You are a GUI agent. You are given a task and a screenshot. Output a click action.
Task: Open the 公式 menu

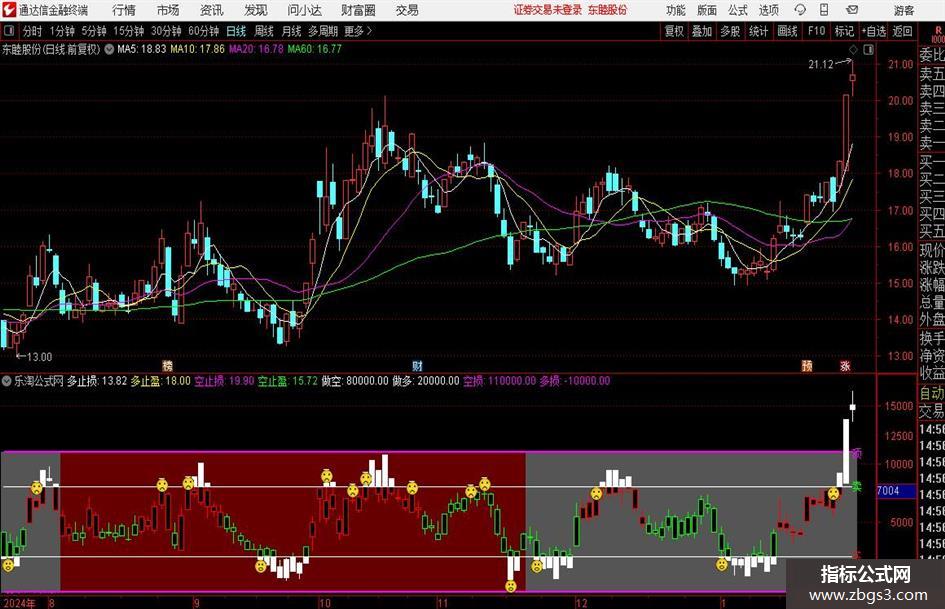738,10
